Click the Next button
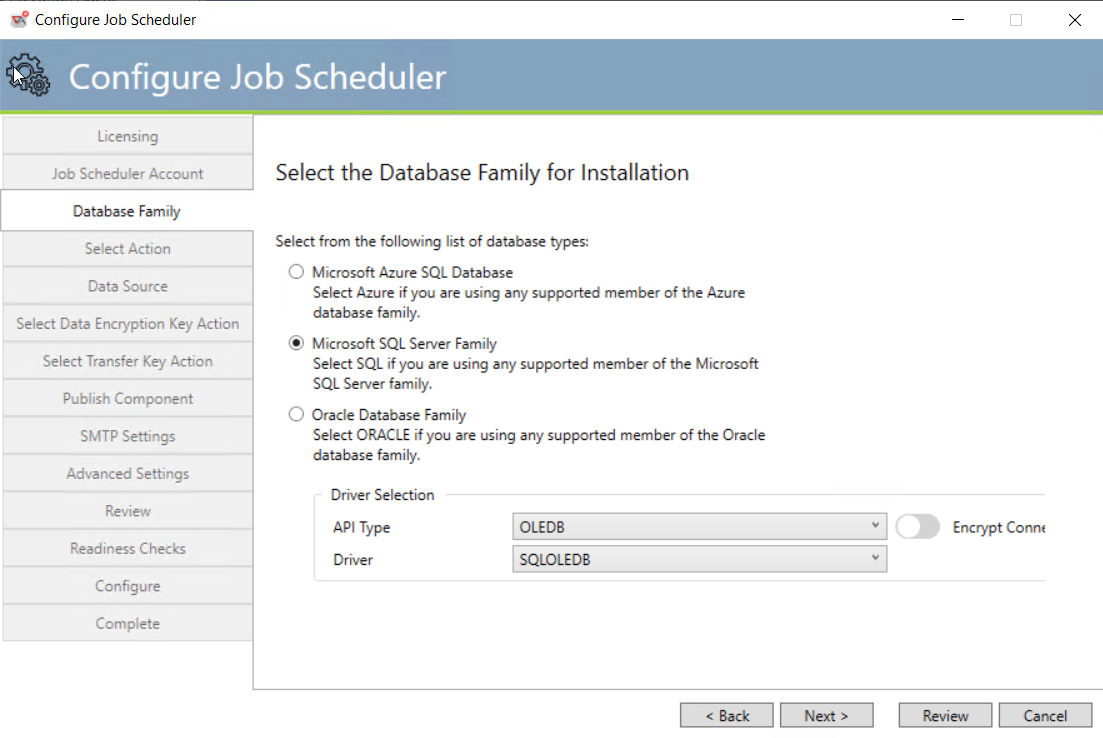1103x738 pixels. (826, 715)
